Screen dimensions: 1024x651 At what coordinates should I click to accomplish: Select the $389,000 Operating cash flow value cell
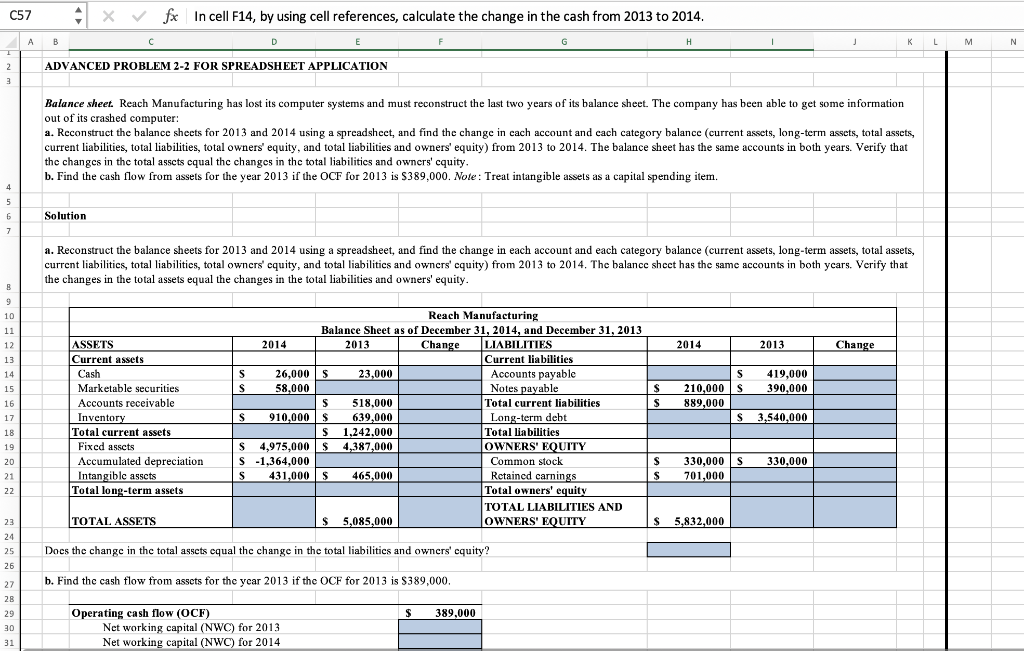438,613
